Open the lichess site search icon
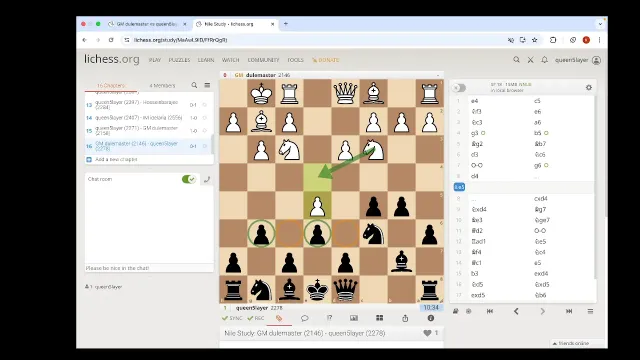 click(516, 60)
